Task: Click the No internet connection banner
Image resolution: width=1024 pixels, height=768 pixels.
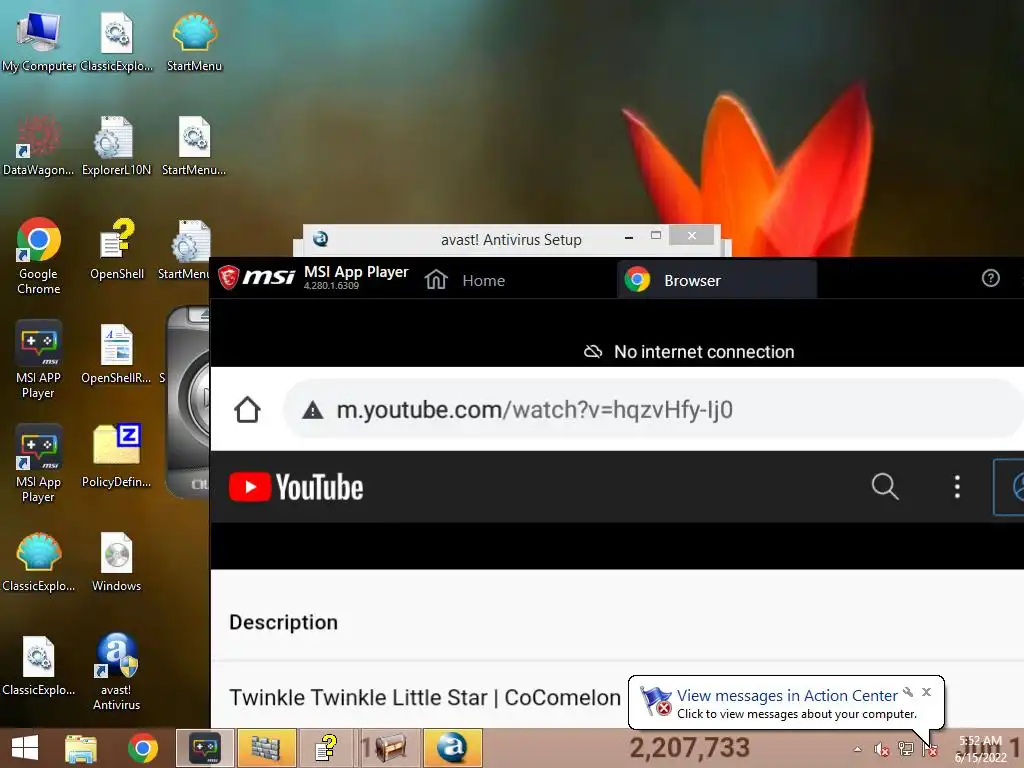Action: click(x=688, y=352)
